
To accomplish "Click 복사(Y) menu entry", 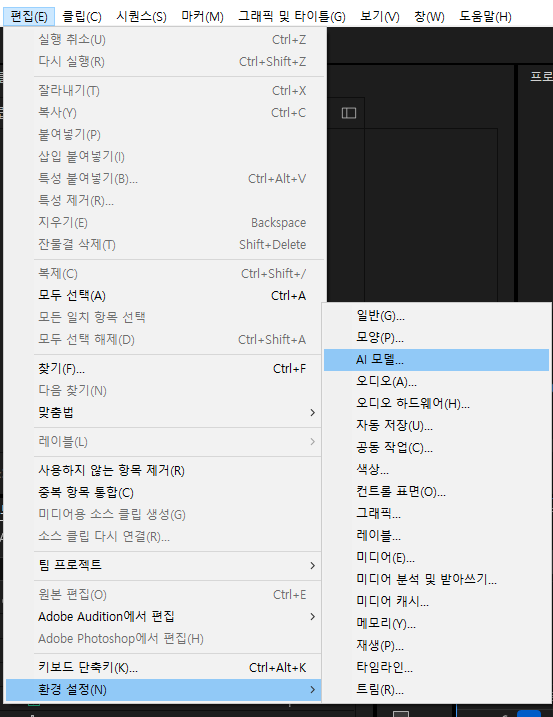I will 164,112.
